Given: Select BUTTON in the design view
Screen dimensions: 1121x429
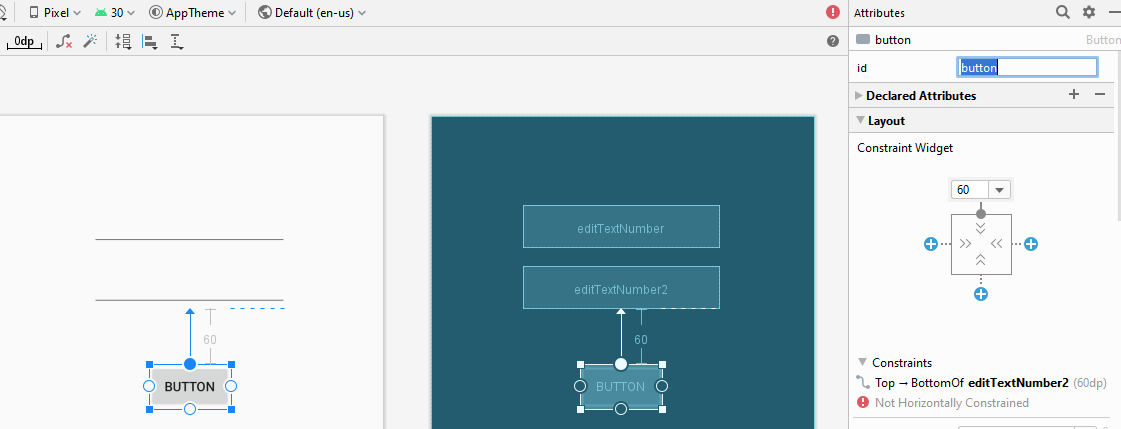Looking at the screenshot, I should click(189, 387).
